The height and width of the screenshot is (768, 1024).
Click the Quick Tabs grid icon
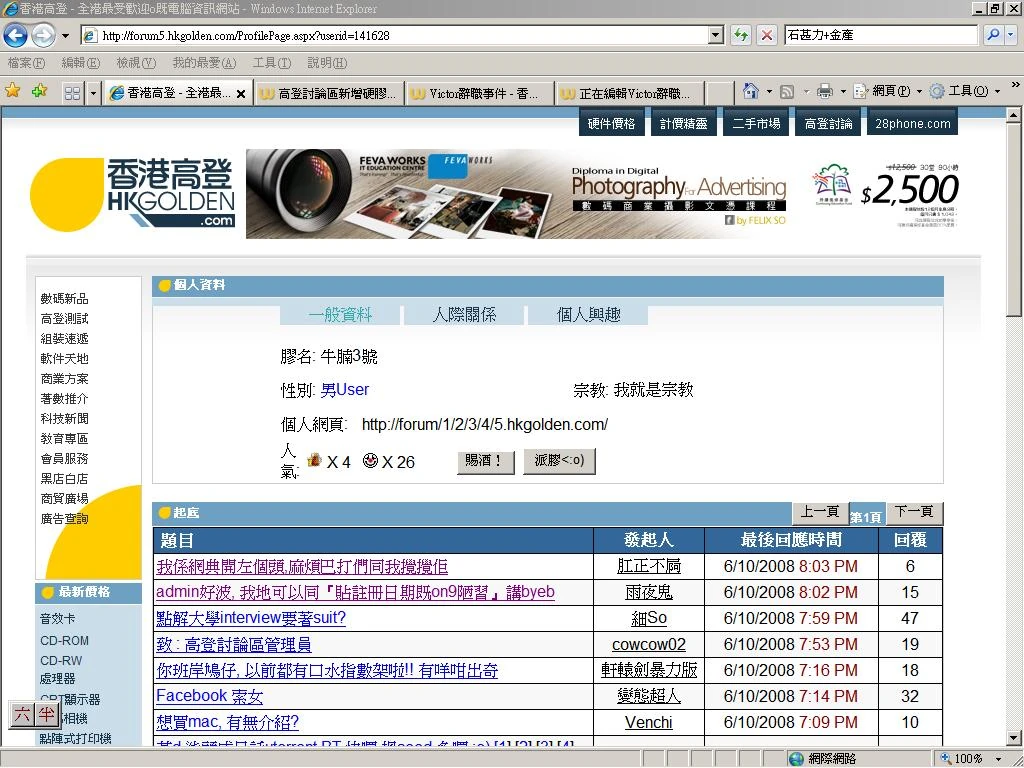click(x=72, y=93)
